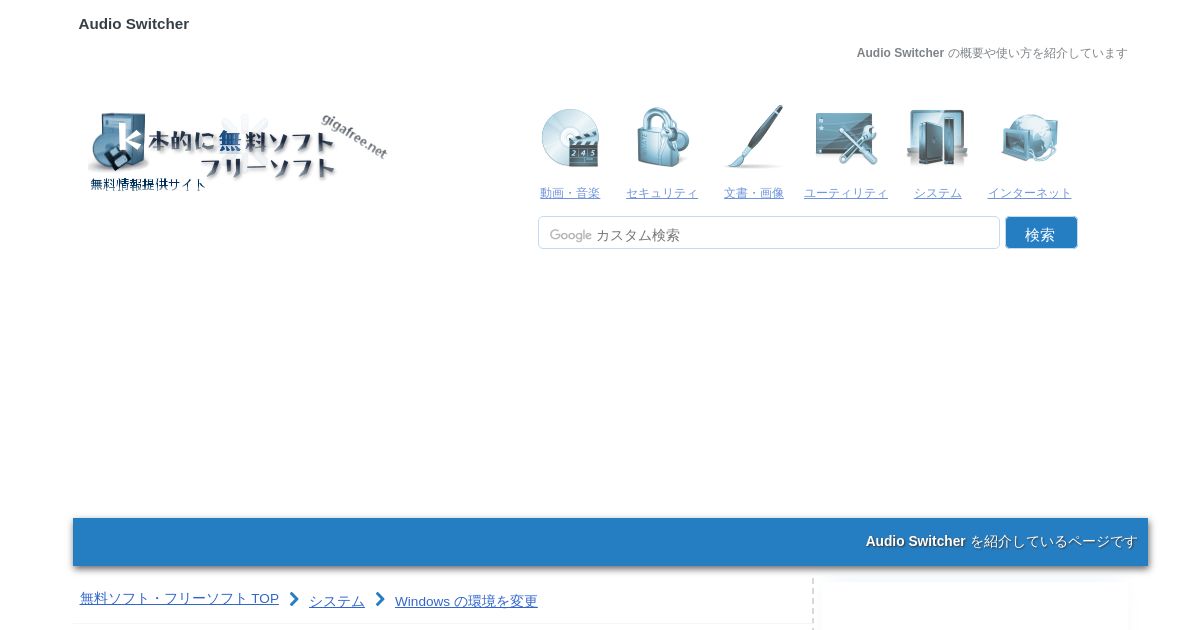The width and height of the screenshot is (1200, 630).
Task: Focus the Google カスタム検索 search field
Action: (x=769, y=233)
